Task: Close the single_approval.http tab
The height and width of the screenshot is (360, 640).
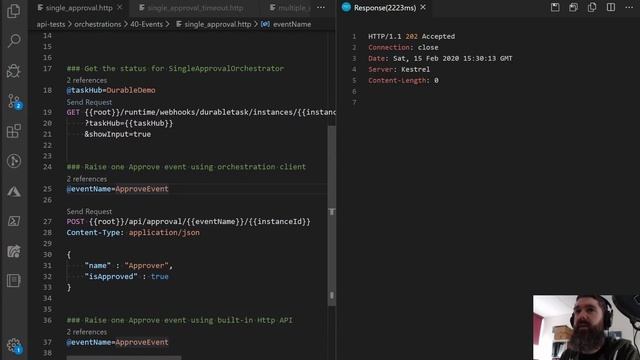Action: [x=120, y=7]
